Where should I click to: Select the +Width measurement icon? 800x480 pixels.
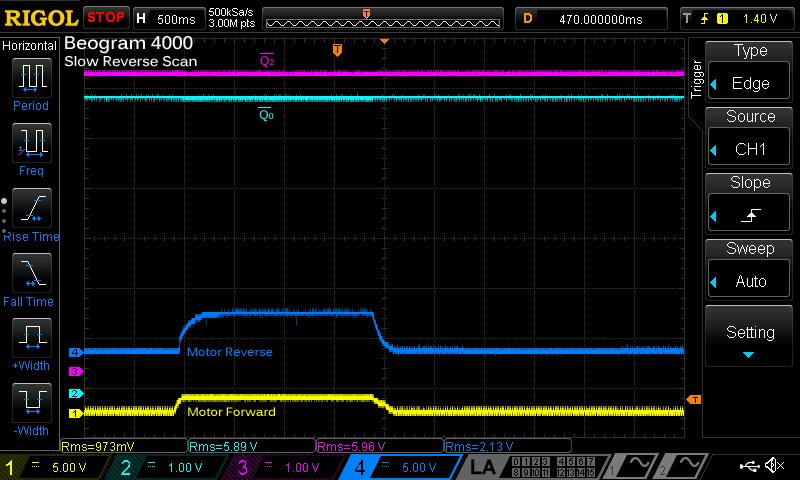point(30,335)
